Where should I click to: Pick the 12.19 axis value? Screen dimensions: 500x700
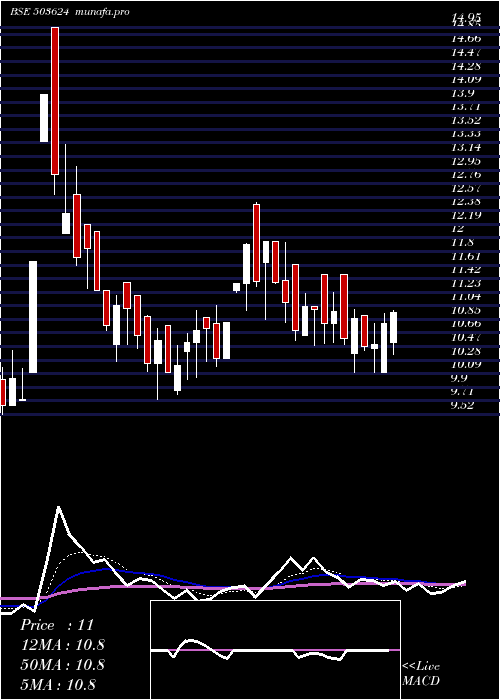[x=466, y=215]
